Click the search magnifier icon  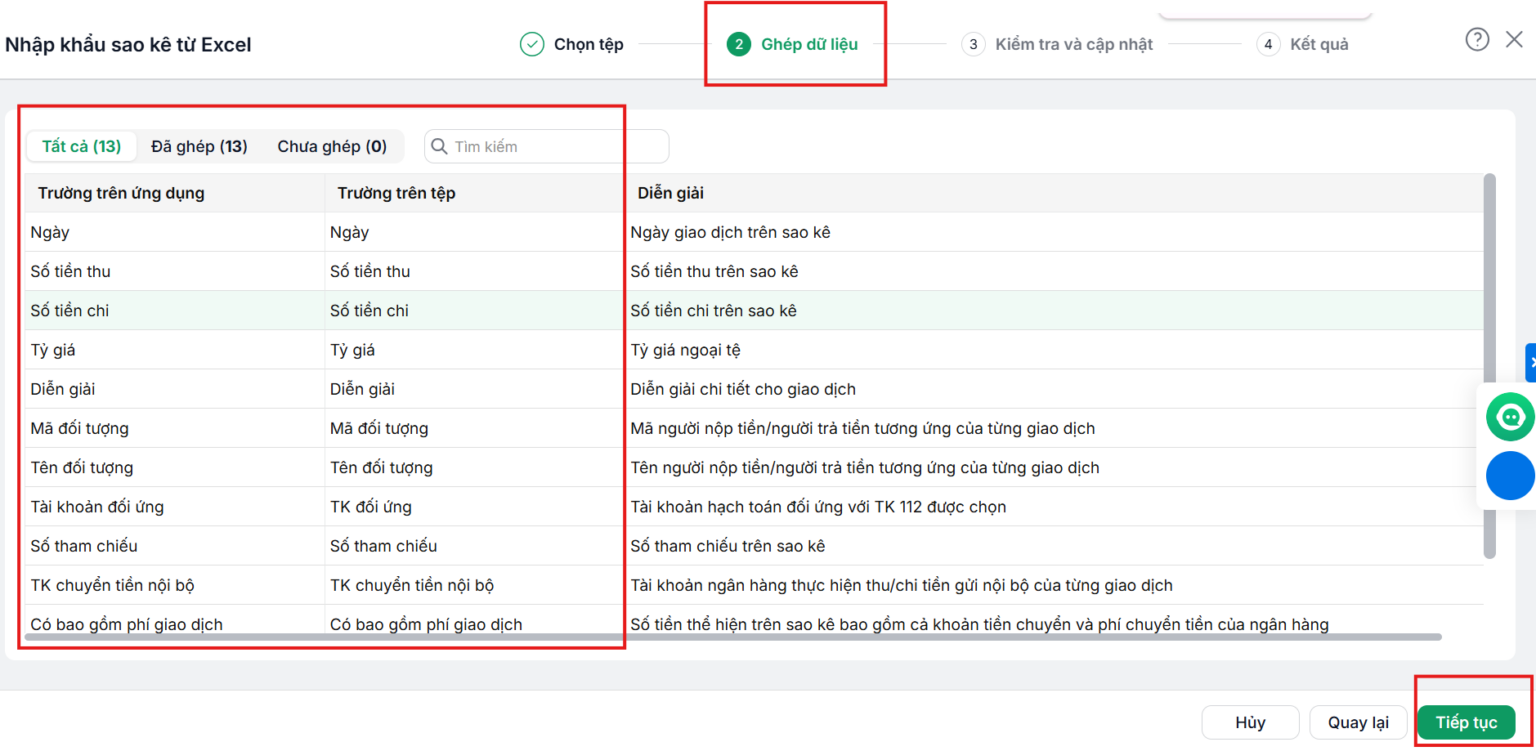(438, 146)
